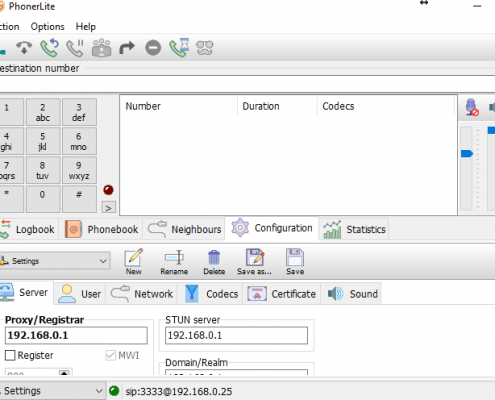Click the conference call icon

[x=101, y=48]
